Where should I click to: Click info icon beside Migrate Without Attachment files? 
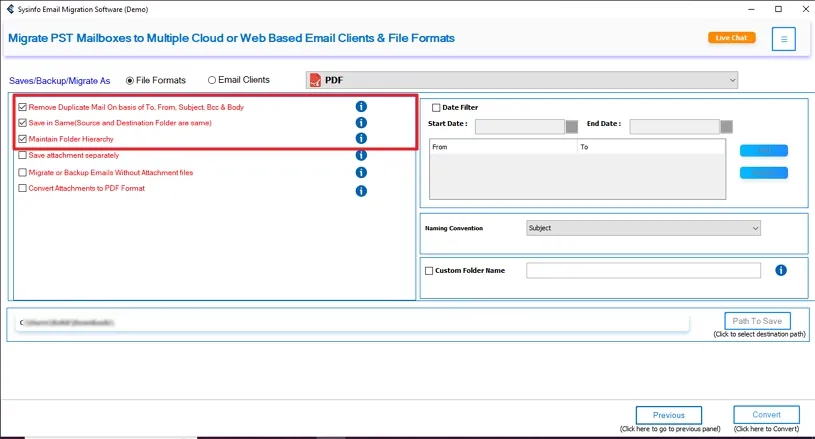coord(361,172)
